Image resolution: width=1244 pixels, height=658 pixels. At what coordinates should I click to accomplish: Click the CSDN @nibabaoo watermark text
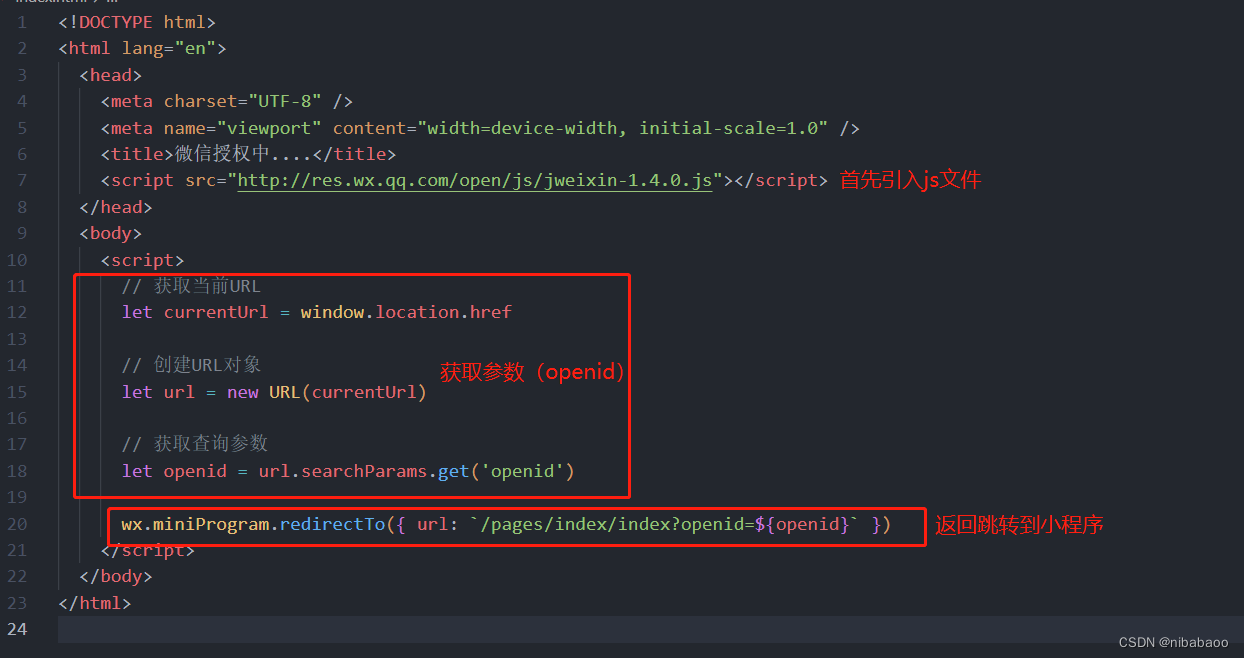pos(1173,641)
